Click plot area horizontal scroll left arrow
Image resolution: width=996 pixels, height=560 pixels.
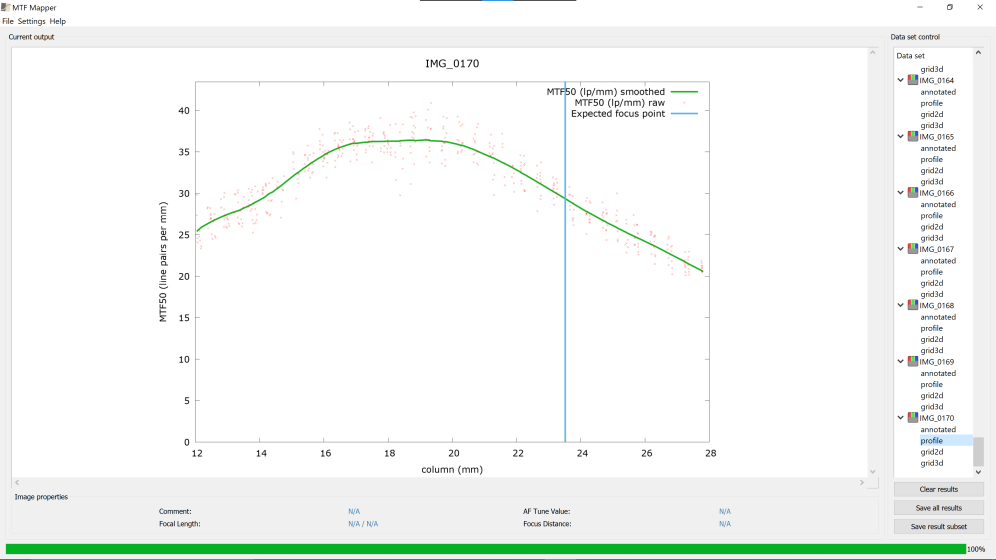tap(17, 483)
